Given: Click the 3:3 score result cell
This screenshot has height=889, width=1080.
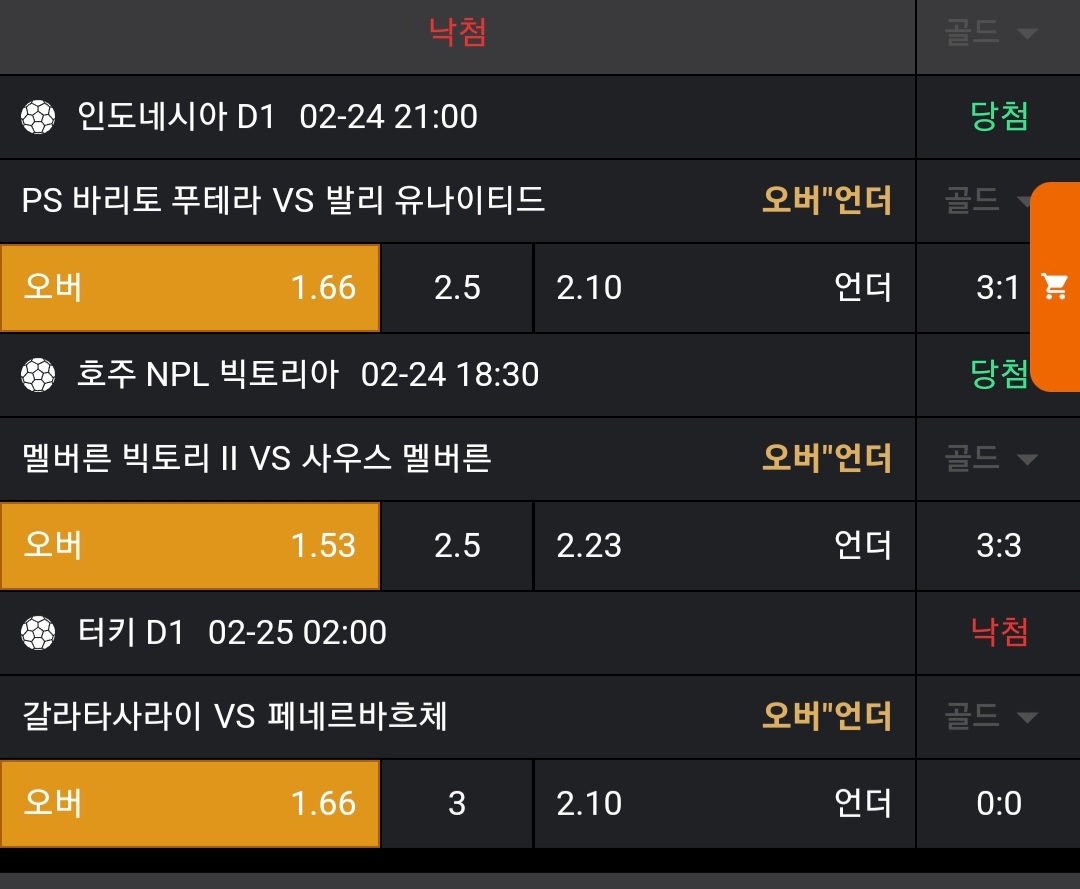Looking at the screenshot, I should pyautogui.click(x=998, y=546).
